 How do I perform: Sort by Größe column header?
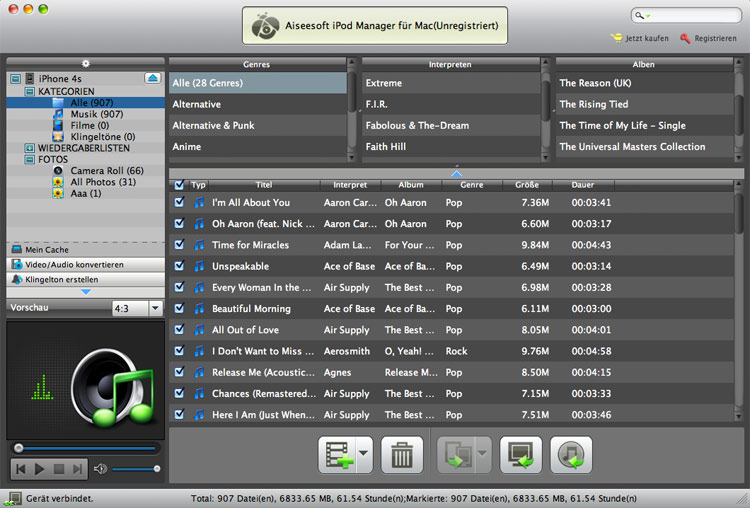click(x=527, y=185)
